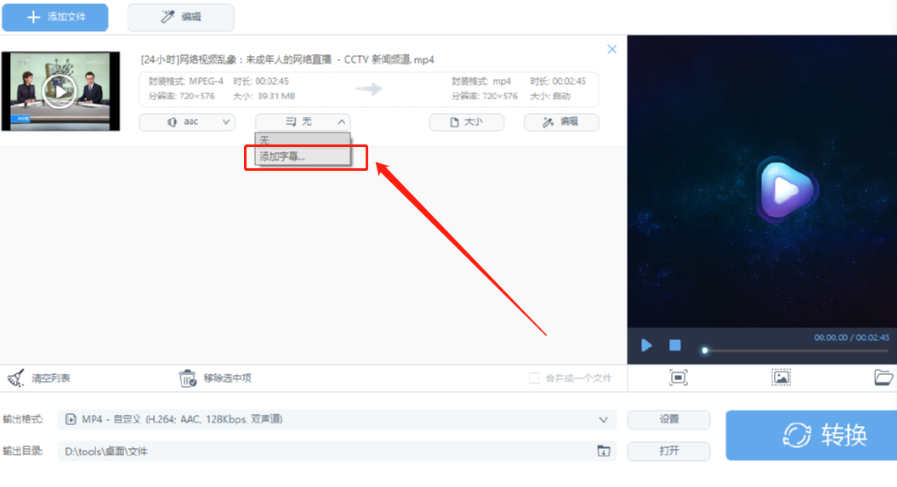
Task: Click the 大小 file size button
Action: [466, 122]
